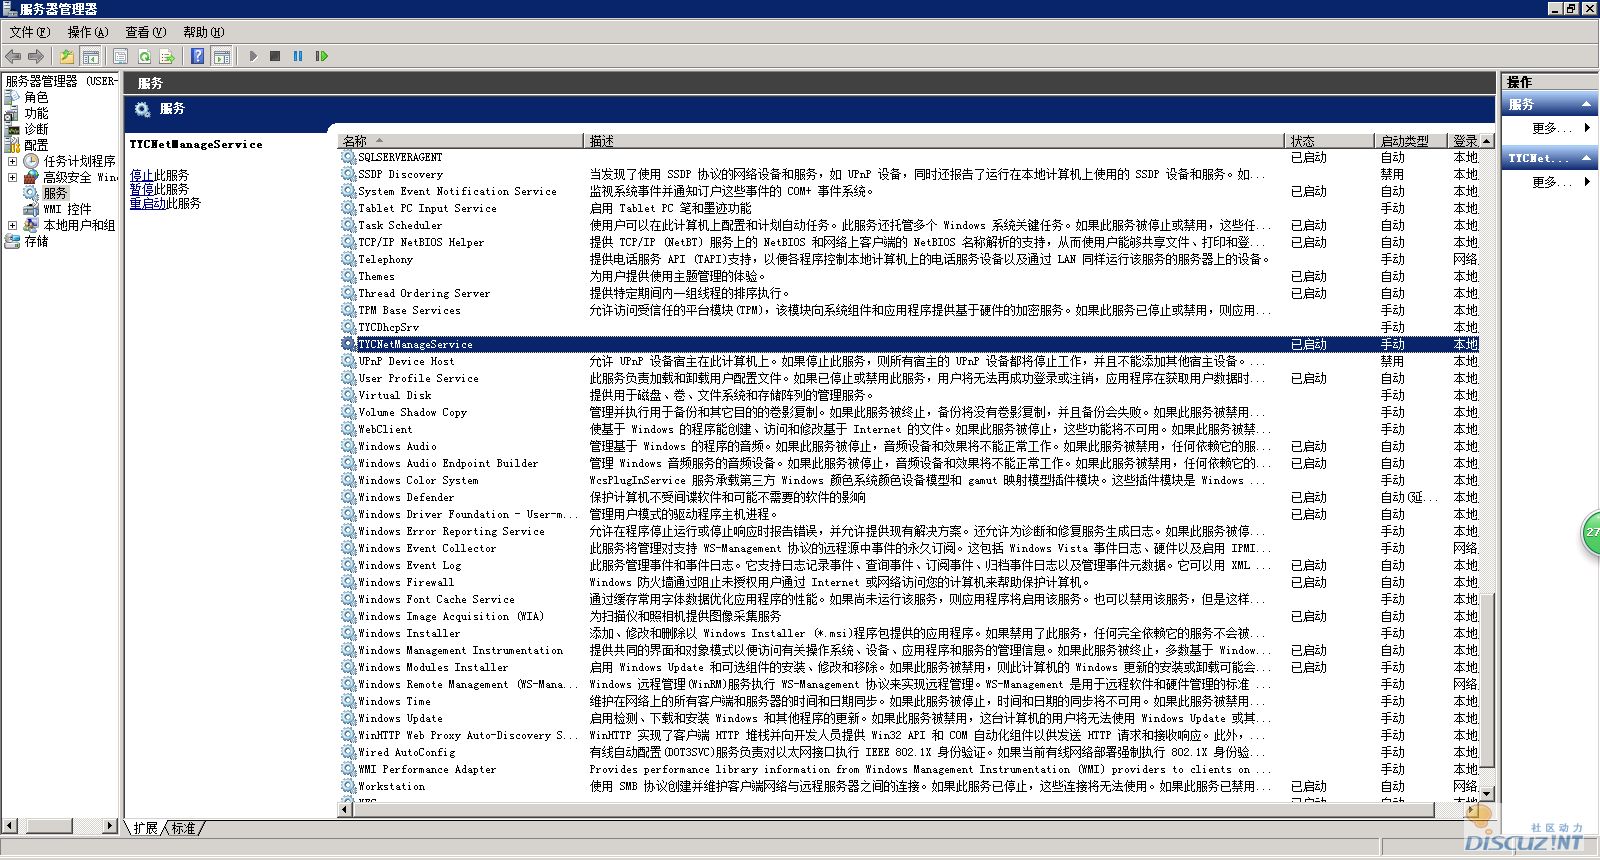Expand the 高级安全 Windows tree node

click(x=13, y=177)
